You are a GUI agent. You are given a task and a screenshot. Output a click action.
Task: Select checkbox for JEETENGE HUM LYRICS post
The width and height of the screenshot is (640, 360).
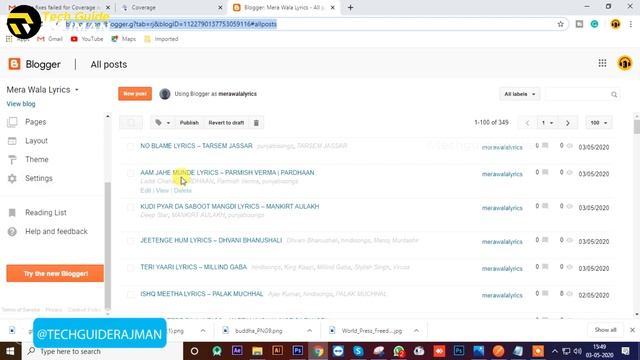[x=130, y=241]
